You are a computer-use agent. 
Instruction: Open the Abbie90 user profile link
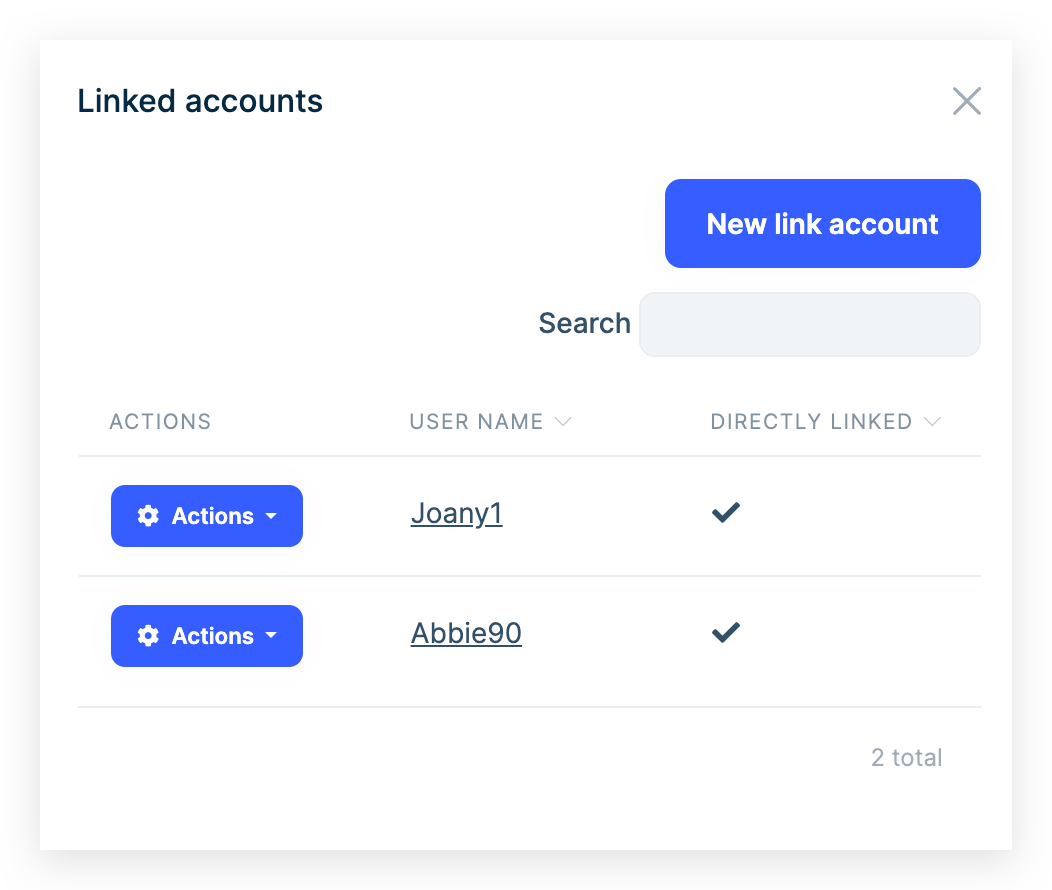click(466, 632)
